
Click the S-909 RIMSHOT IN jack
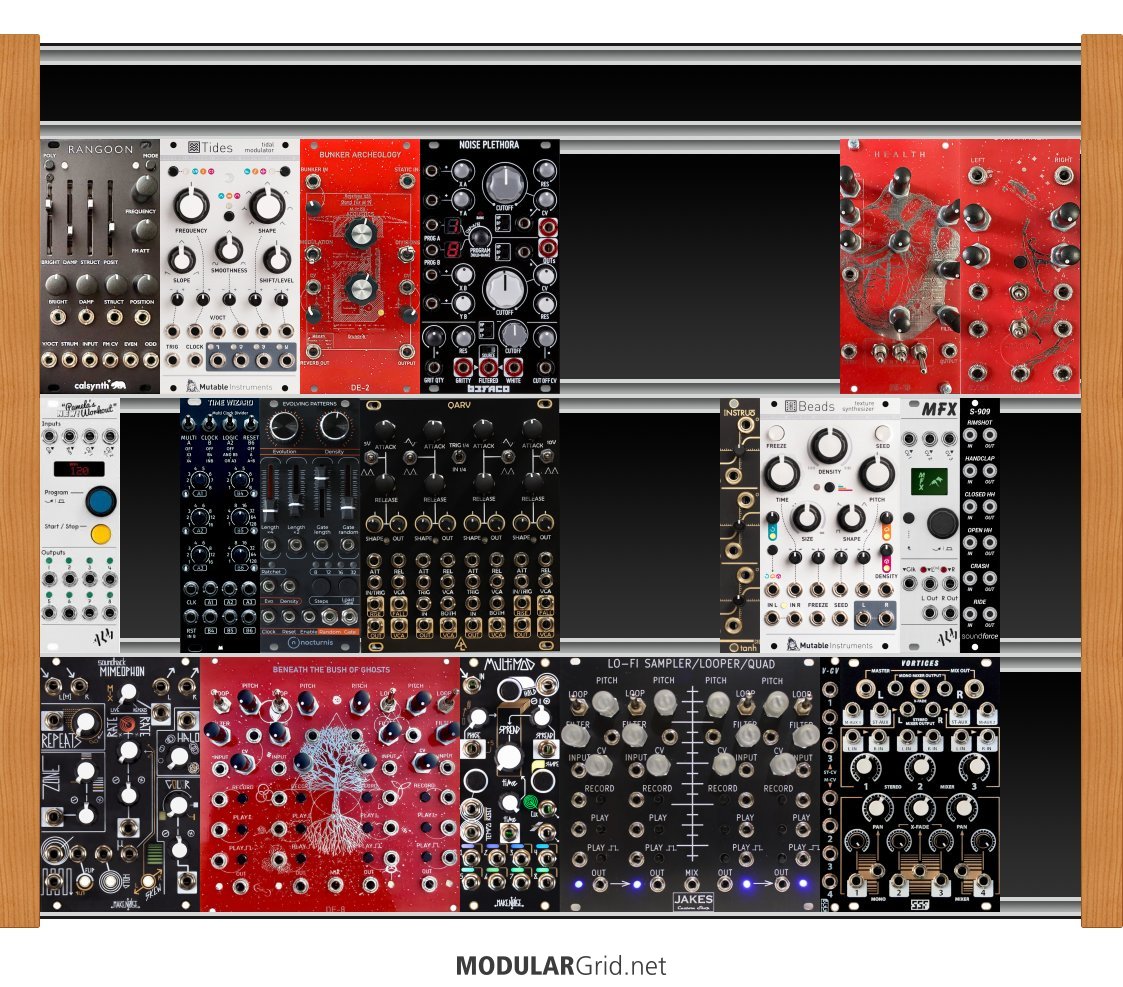[970, 435]
